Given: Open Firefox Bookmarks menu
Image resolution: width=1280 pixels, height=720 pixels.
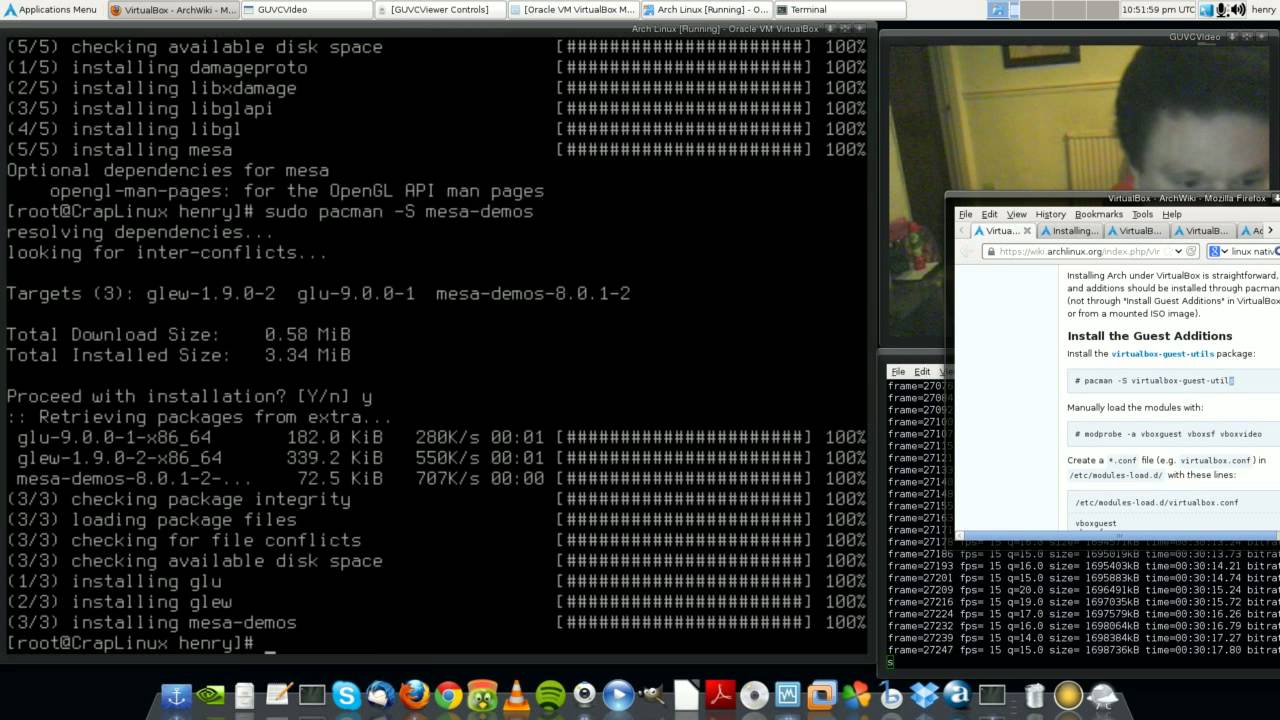Looking at the screenshot, I should [x=1099, y=214].
